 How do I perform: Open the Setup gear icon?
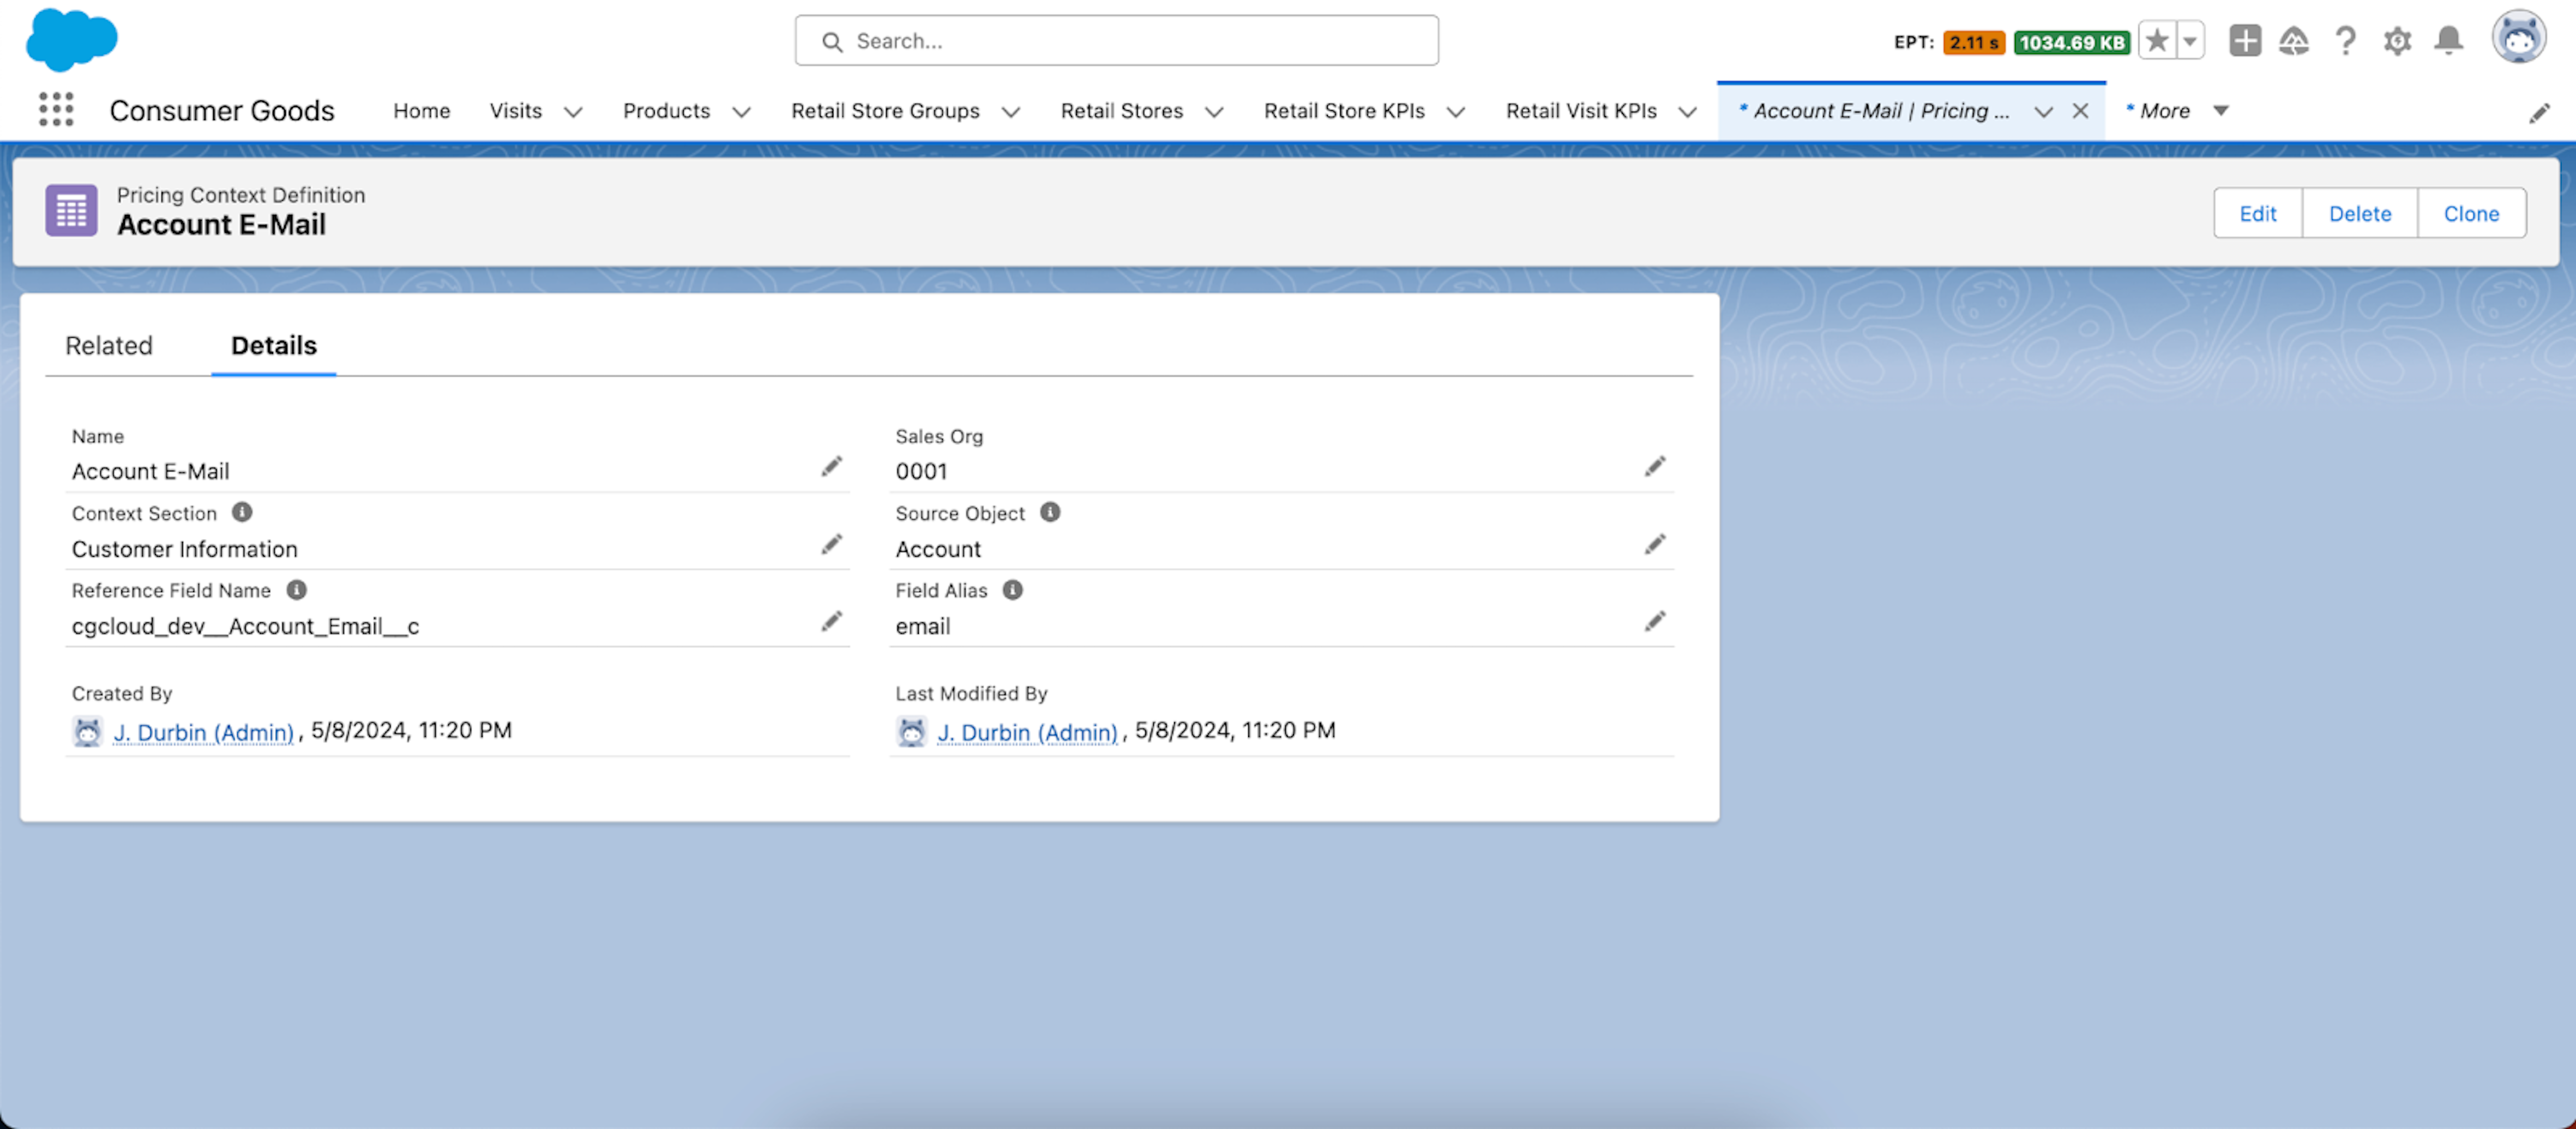(2397, 41)
